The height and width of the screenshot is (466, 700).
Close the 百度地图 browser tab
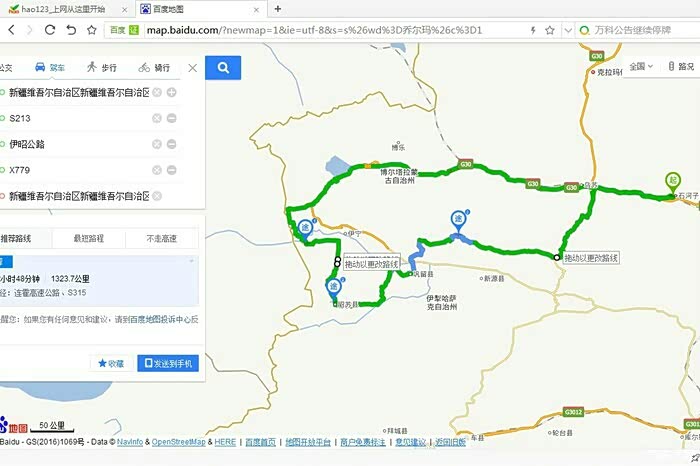click(x=256, y=9)
